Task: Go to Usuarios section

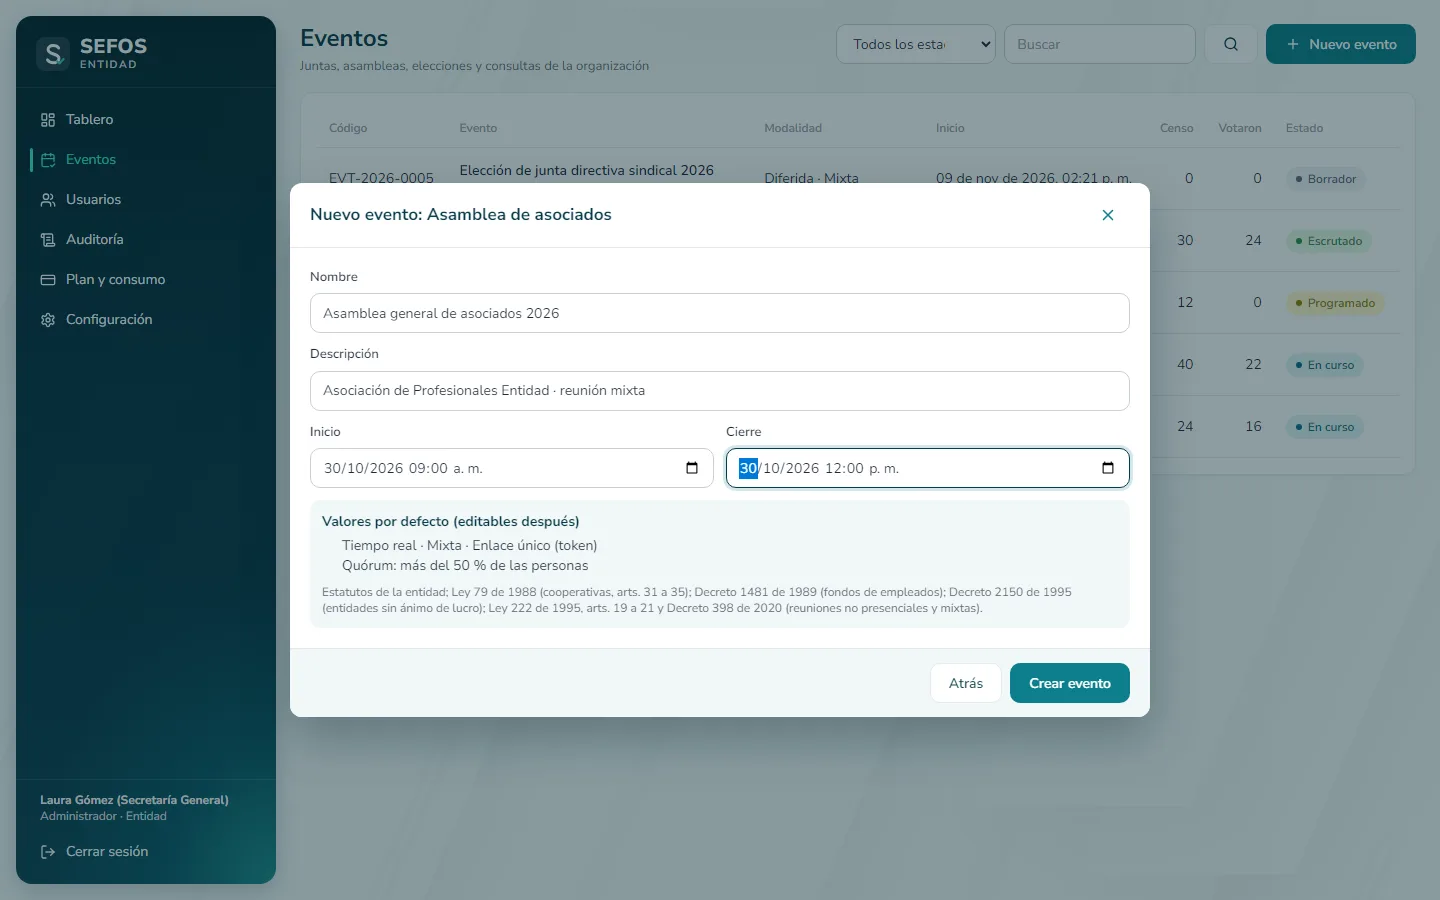Action: tap(146, 200)
